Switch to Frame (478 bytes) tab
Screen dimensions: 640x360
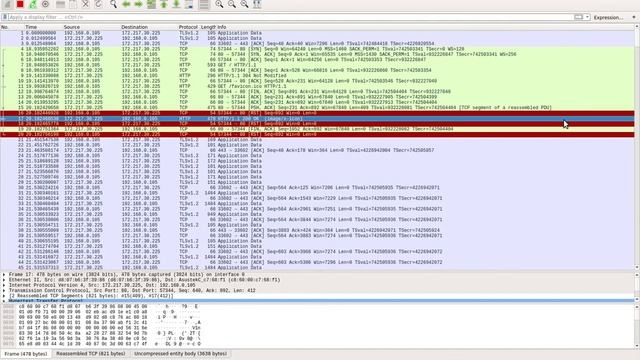point(26,354)
